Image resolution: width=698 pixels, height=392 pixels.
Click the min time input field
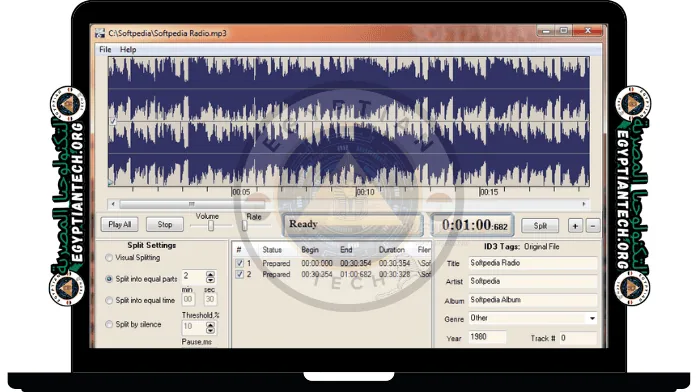tap(188, 299)
